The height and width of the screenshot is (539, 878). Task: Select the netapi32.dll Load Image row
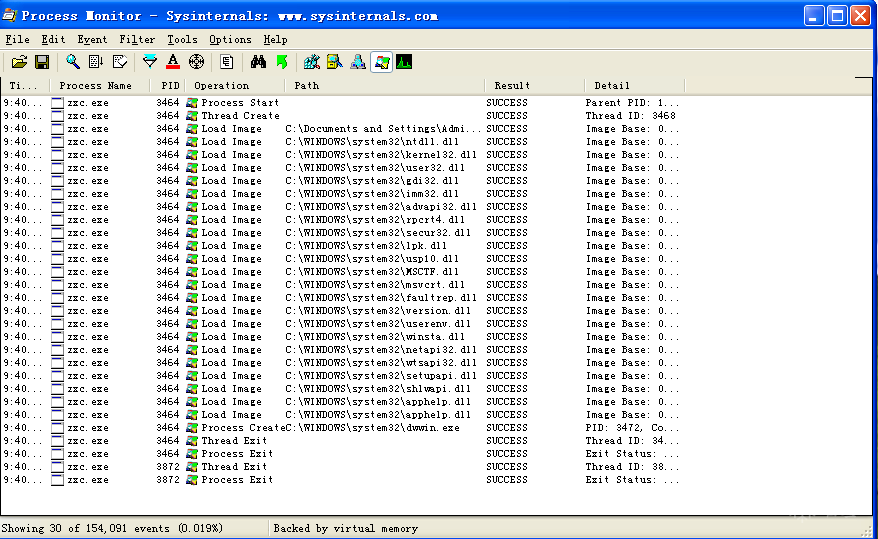click(x=342, y=350)
